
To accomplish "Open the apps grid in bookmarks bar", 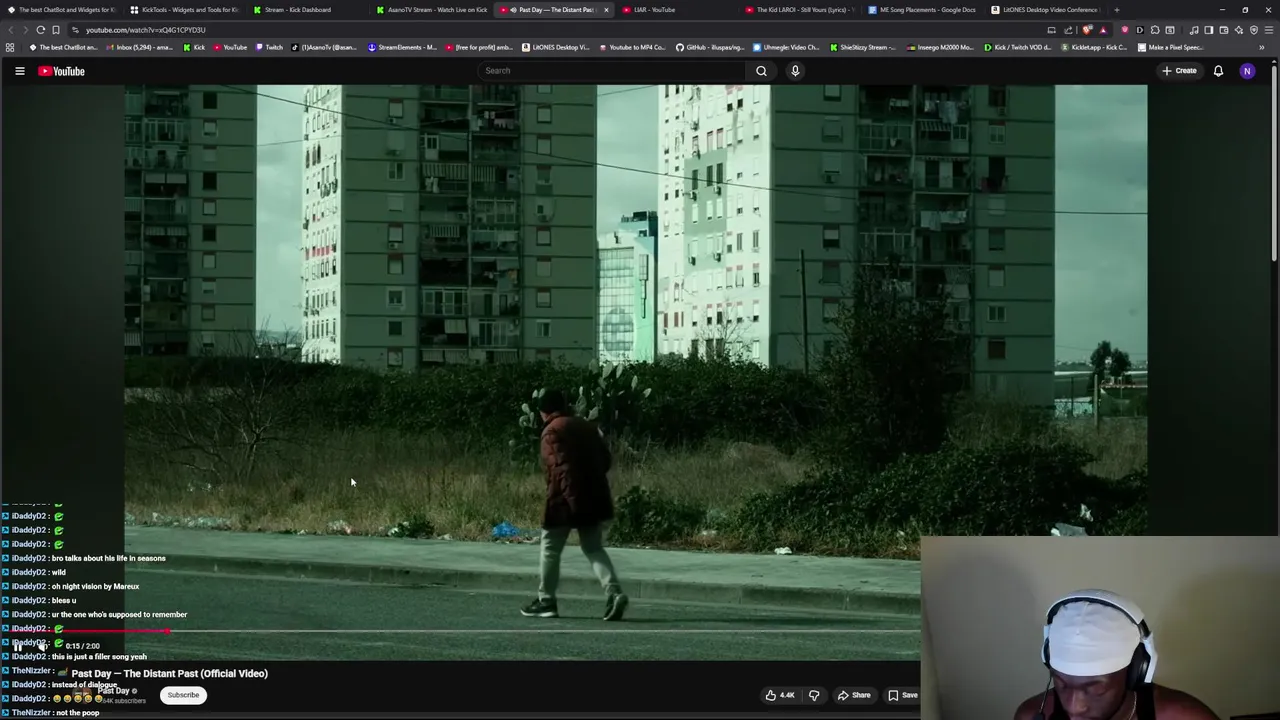I will coord(10,47).
